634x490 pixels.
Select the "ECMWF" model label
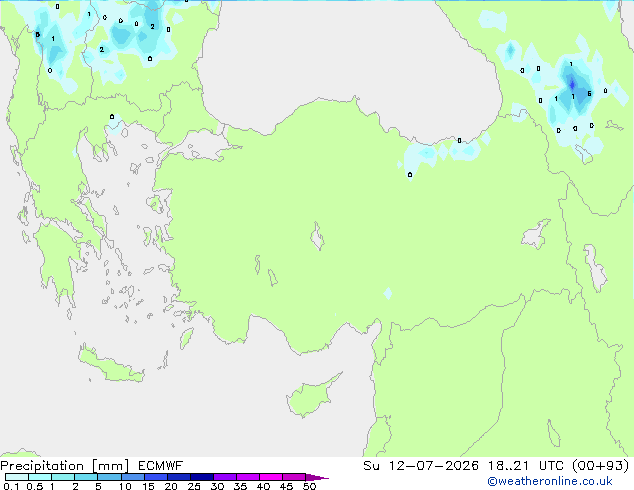[x=161, y=466]
